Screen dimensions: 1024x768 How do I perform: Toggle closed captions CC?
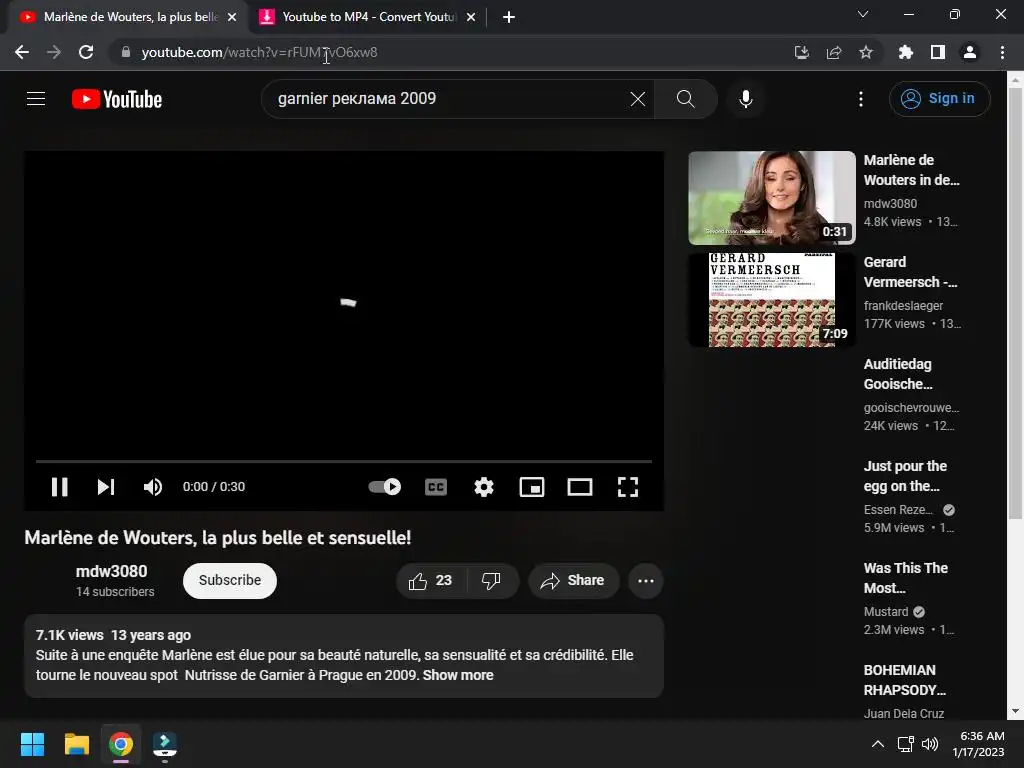[x=436, y=487]
